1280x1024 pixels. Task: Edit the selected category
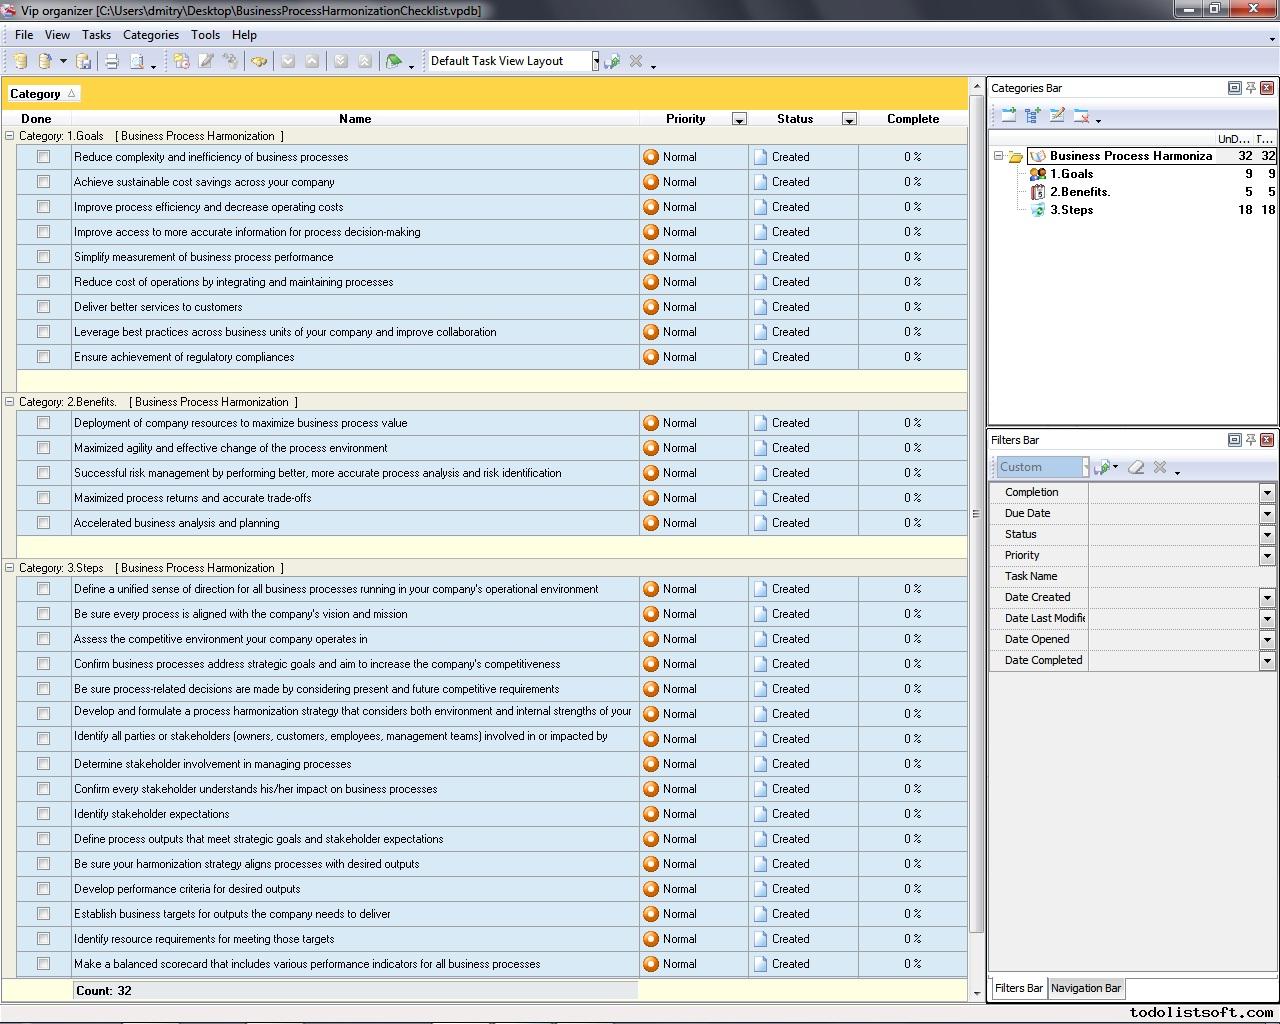(1057, 115)
